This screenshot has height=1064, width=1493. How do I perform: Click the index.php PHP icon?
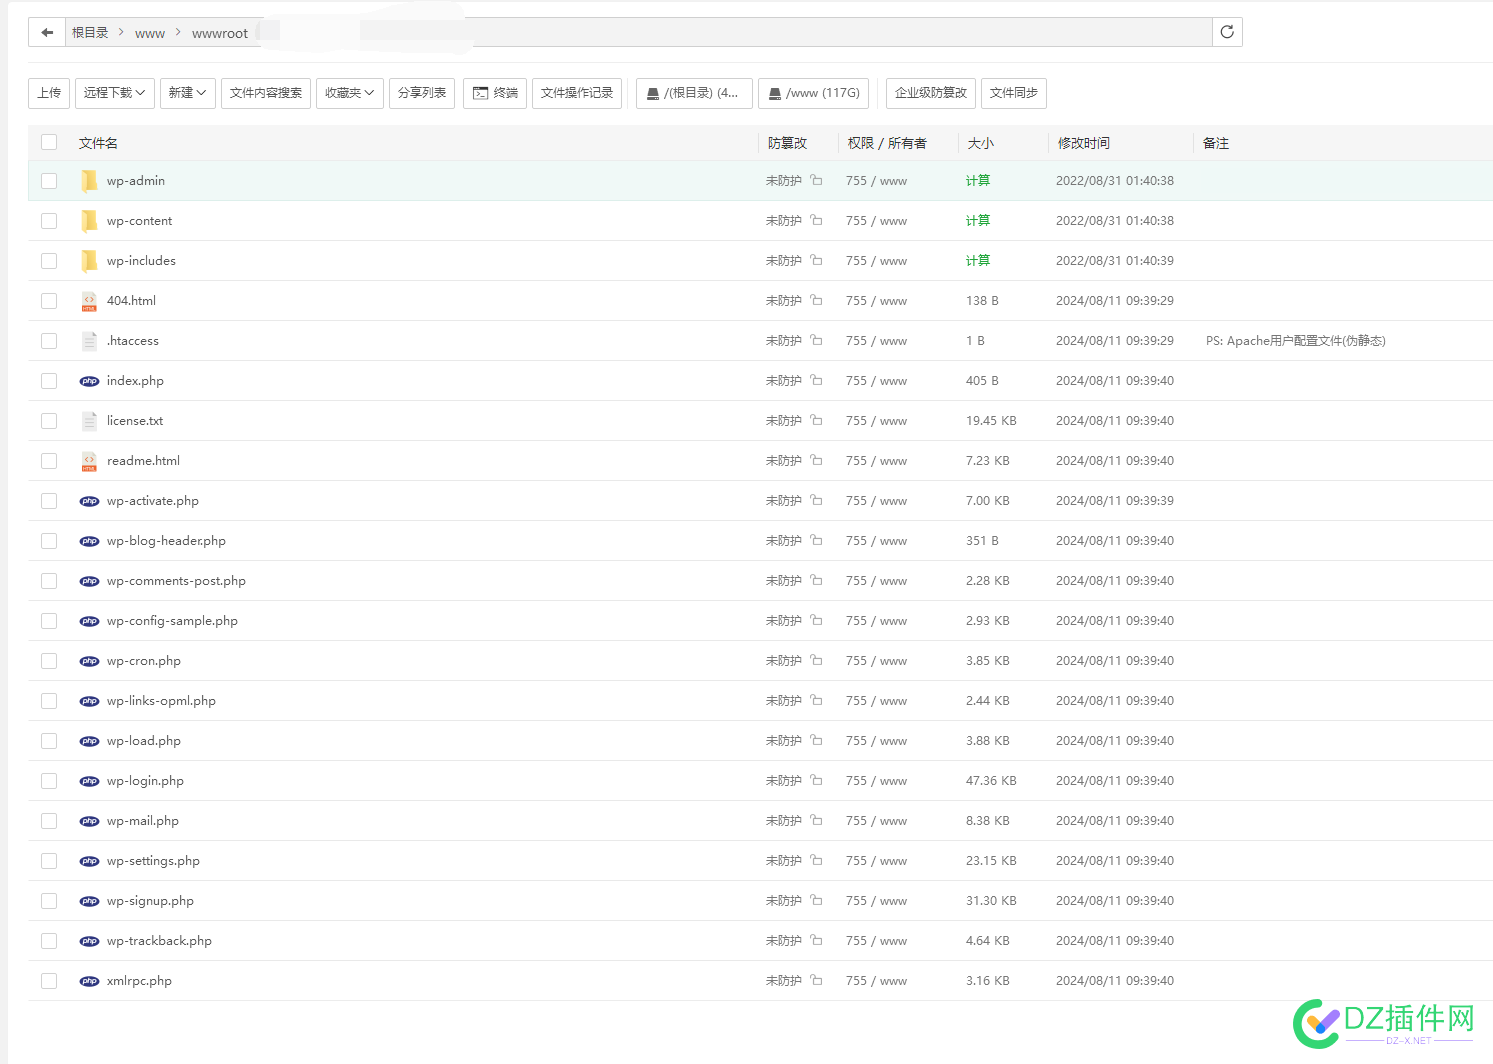coord(89,381)
